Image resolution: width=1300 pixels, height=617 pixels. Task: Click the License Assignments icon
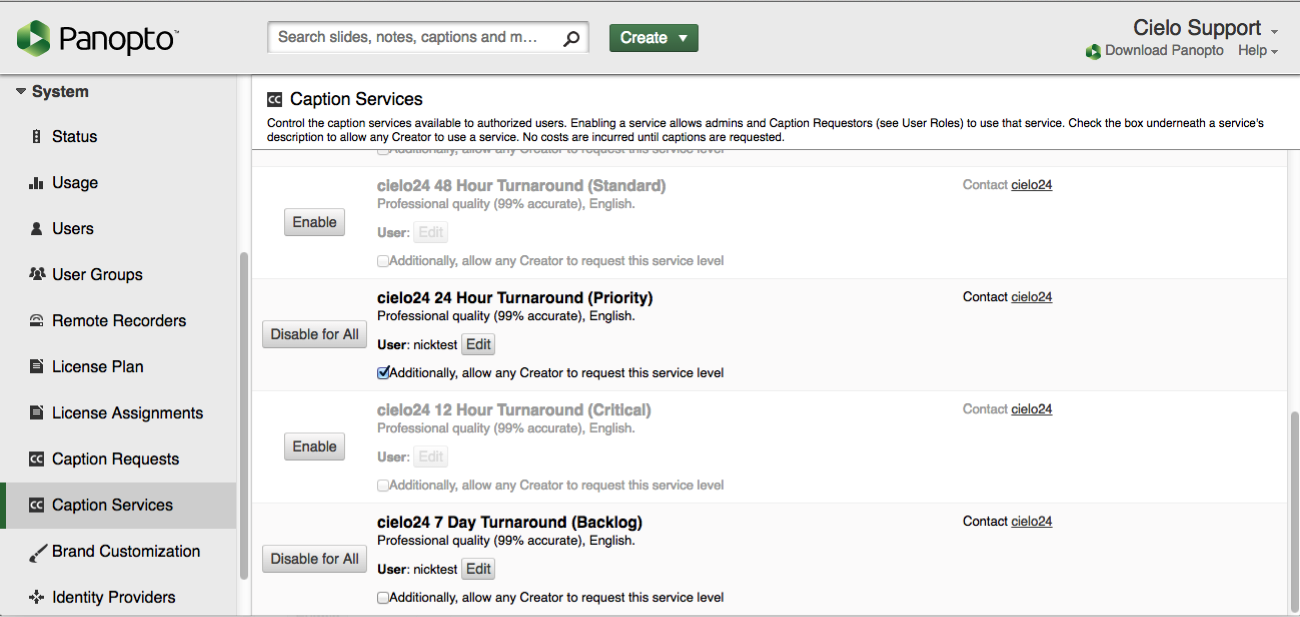tap(37, 413)
